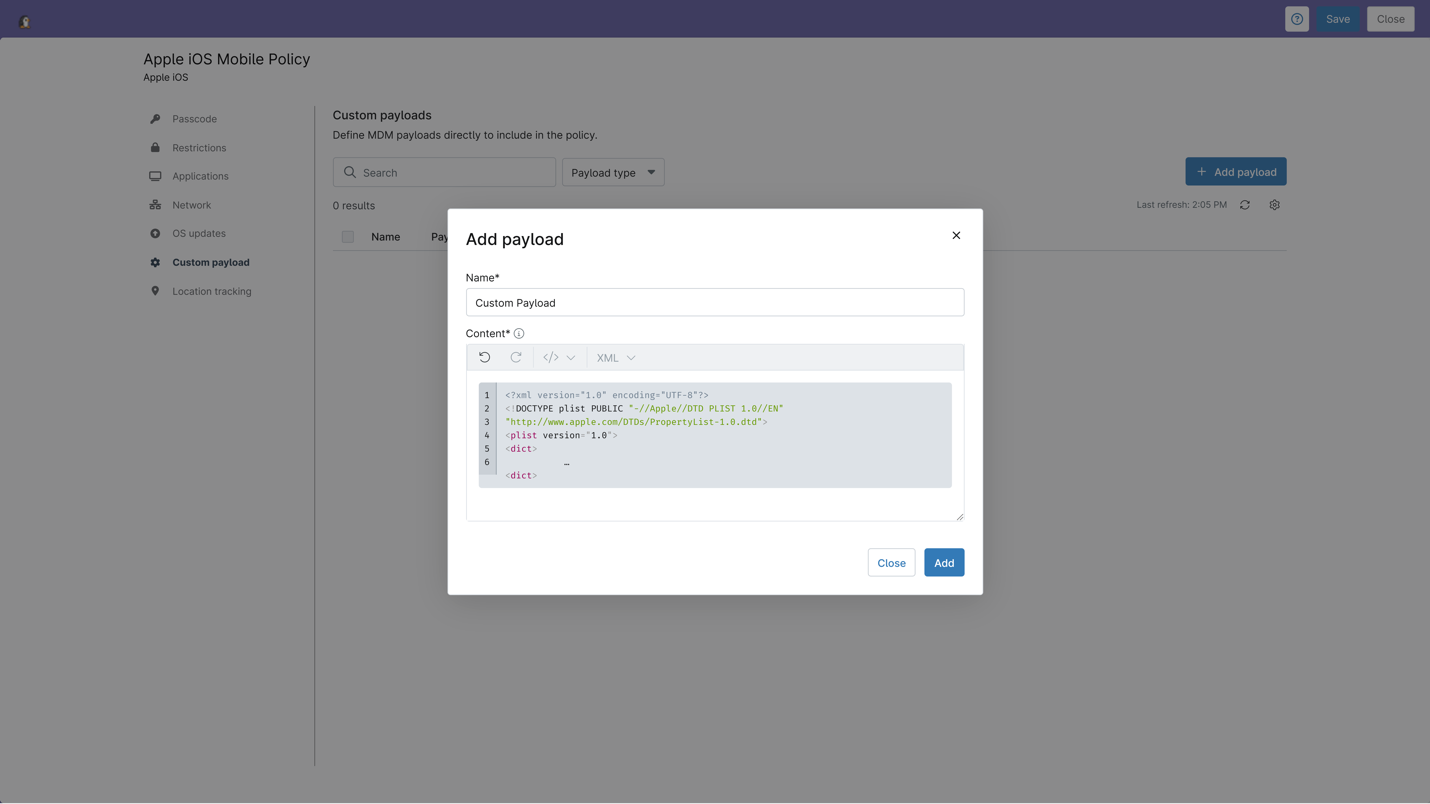Click the redo icon in the code editor

516,357
